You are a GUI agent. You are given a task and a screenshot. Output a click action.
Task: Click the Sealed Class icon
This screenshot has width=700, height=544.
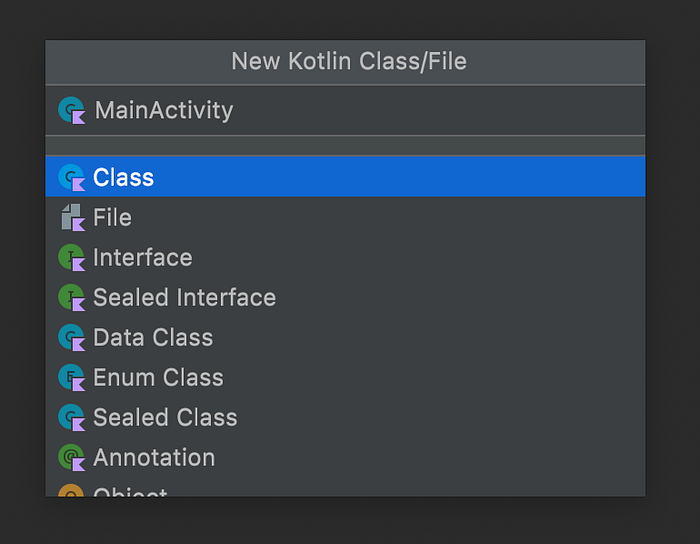(x=71, y=417)
